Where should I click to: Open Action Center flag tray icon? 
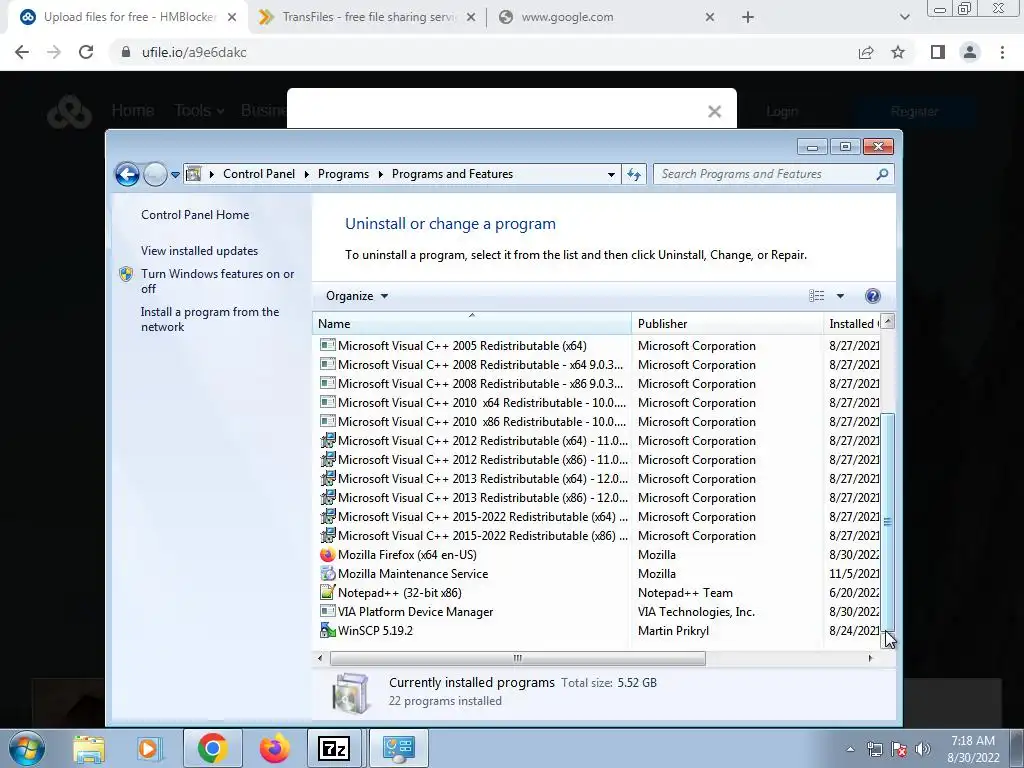899,749
